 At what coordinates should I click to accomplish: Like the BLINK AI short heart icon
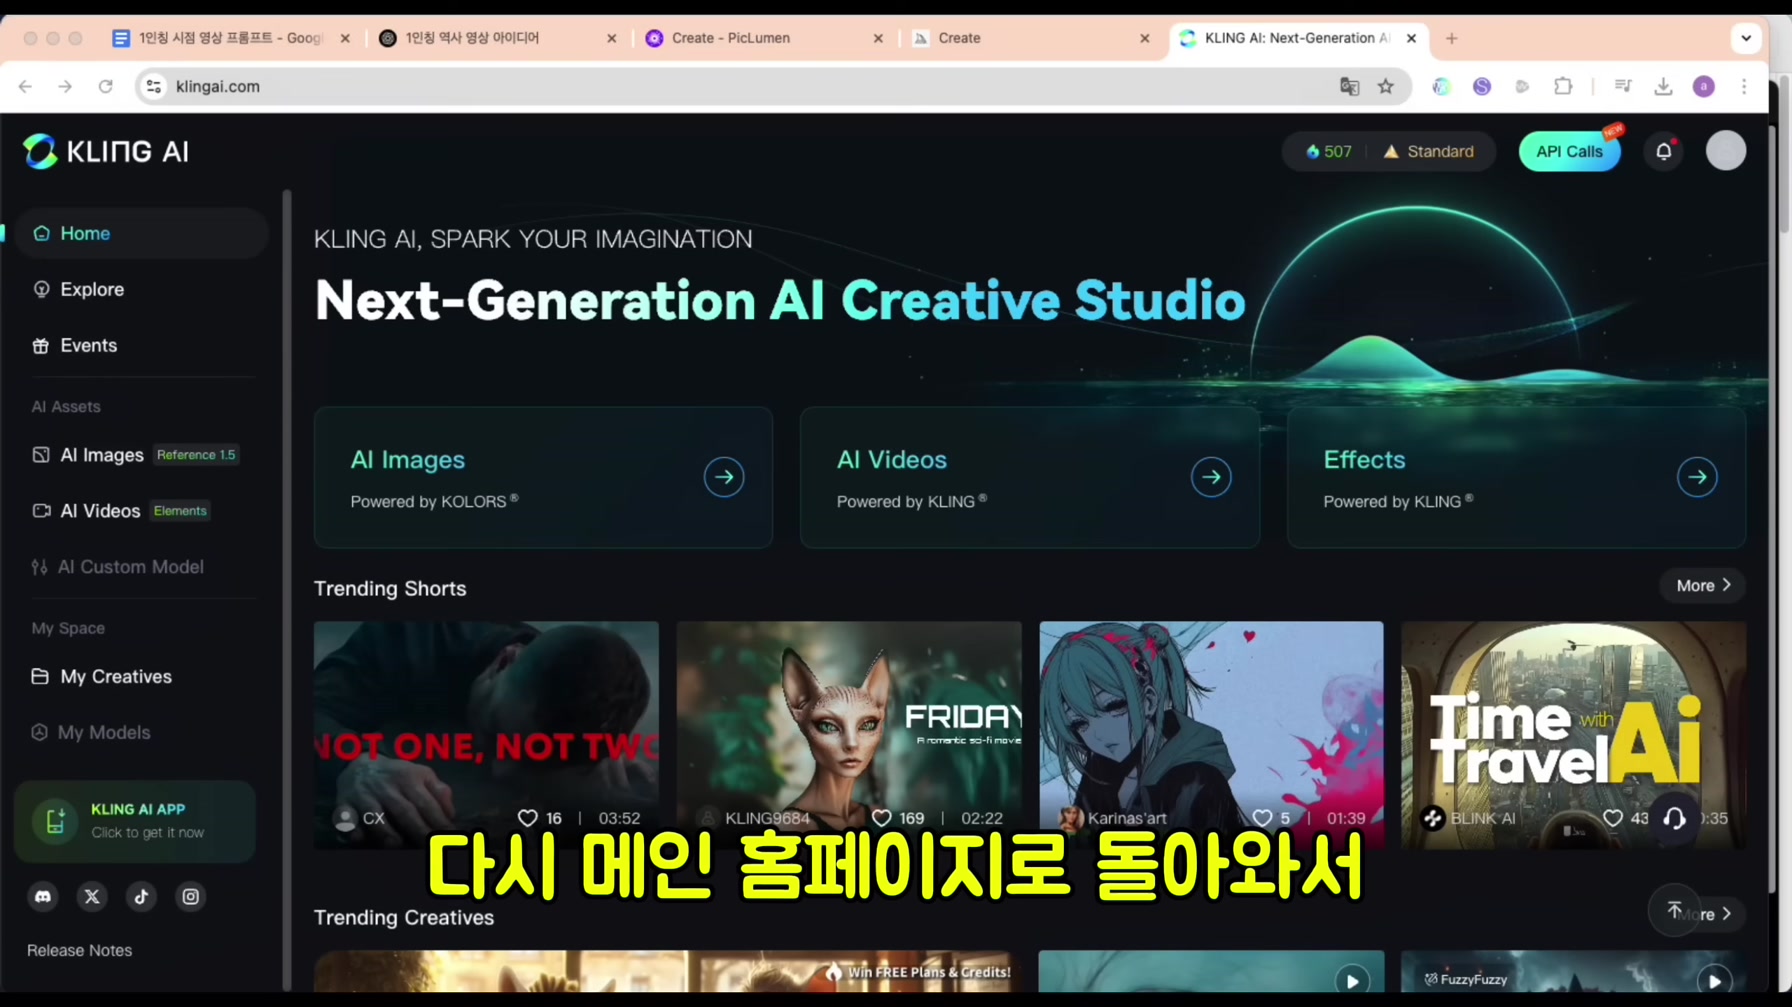coord(1613,818)
